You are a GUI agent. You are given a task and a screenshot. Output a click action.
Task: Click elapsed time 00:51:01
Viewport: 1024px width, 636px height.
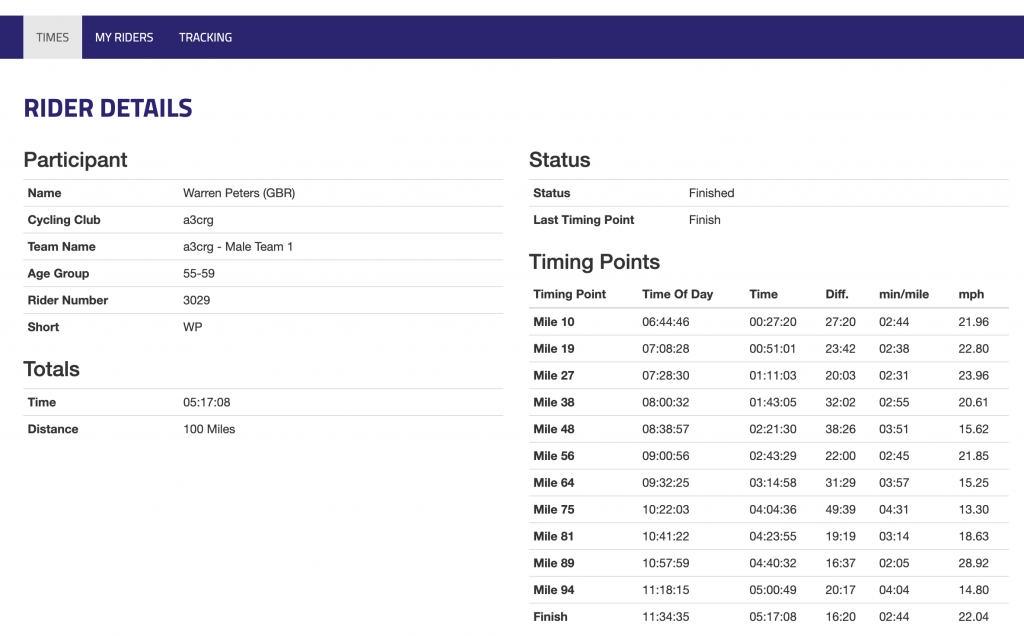coord(773,348)
